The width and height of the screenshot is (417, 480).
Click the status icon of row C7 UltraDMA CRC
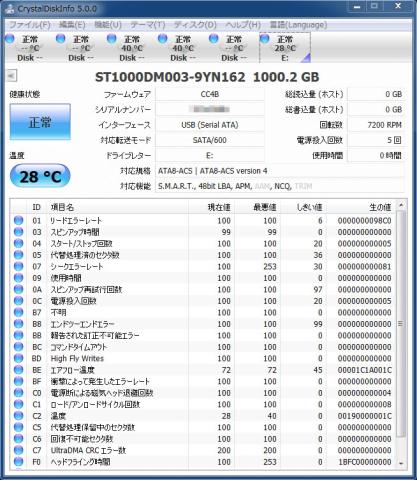(x=19, y=450)
